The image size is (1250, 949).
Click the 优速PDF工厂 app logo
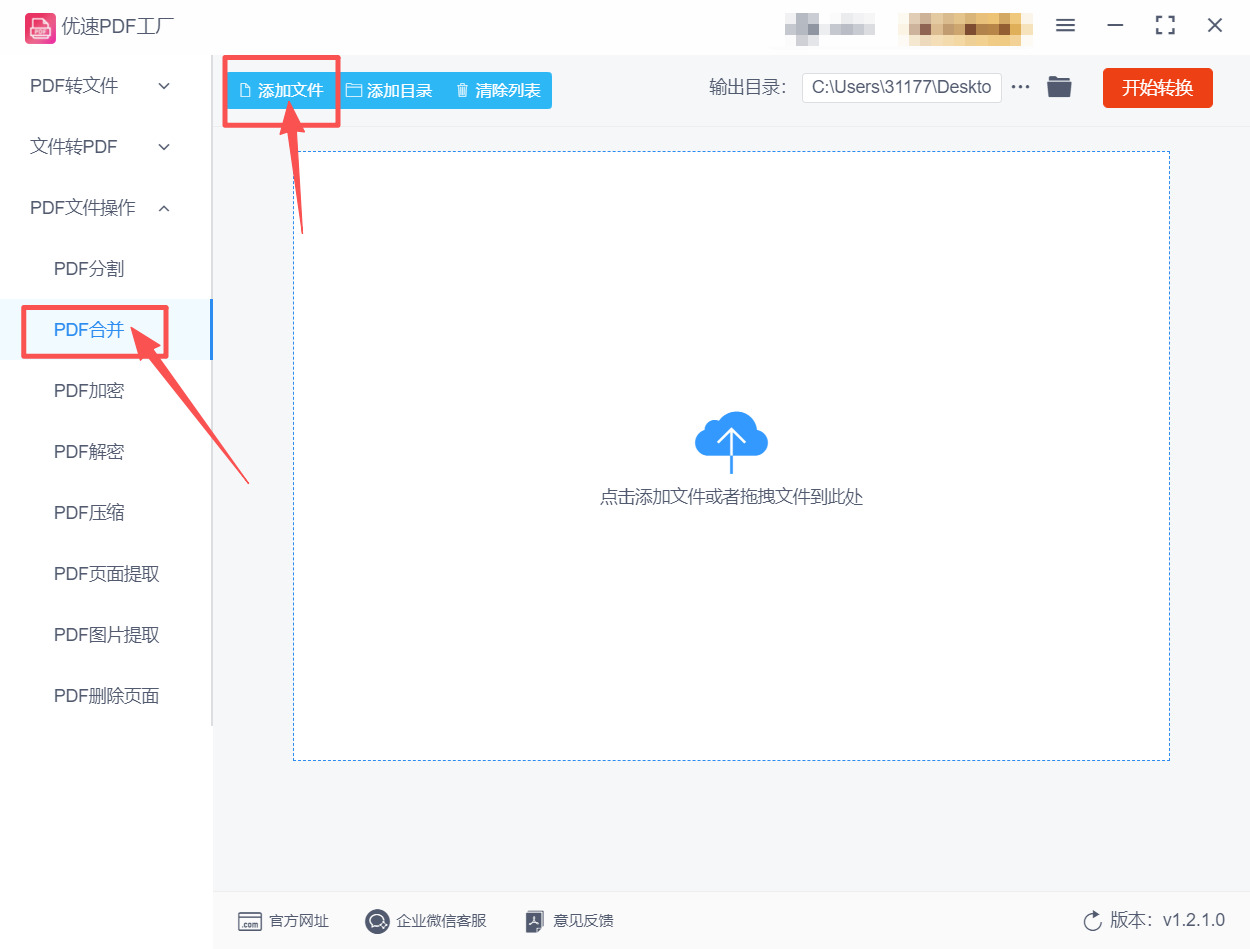40,27
